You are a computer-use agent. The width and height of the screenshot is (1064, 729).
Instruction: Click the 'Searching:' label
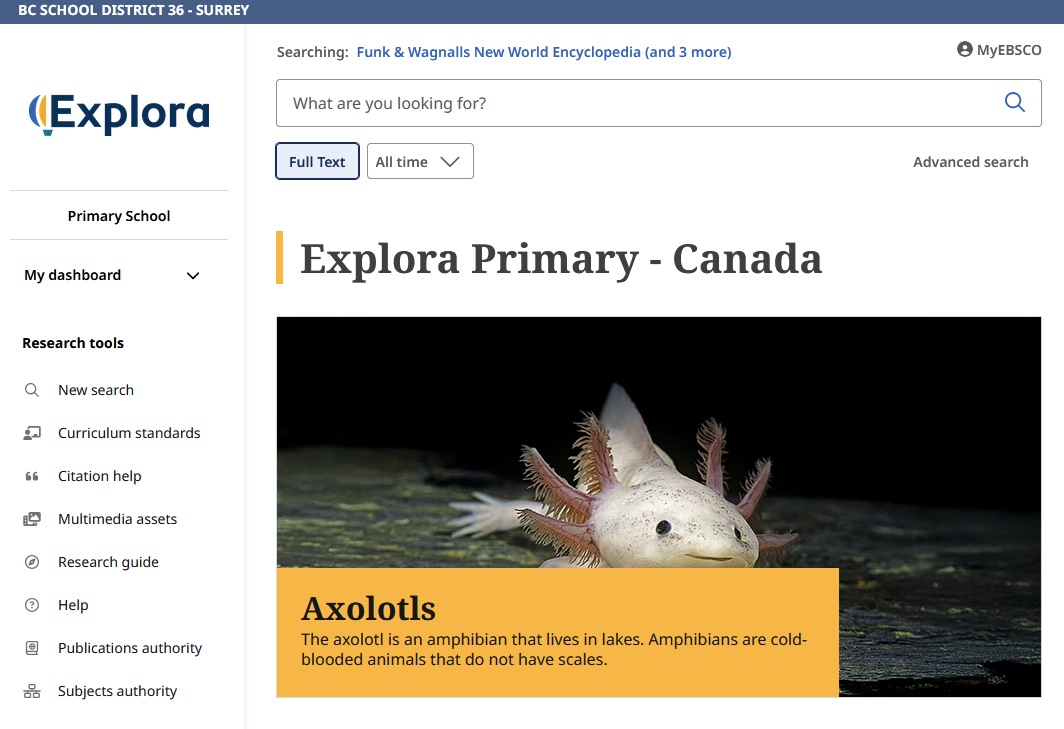click(313, 52)
